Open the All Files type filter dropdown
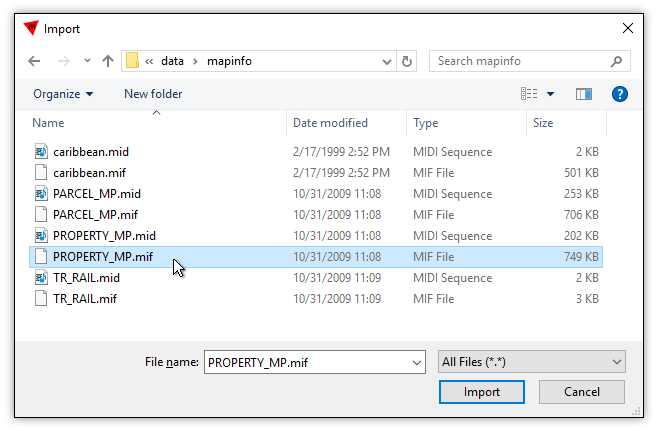 click(x=532, y=362)
